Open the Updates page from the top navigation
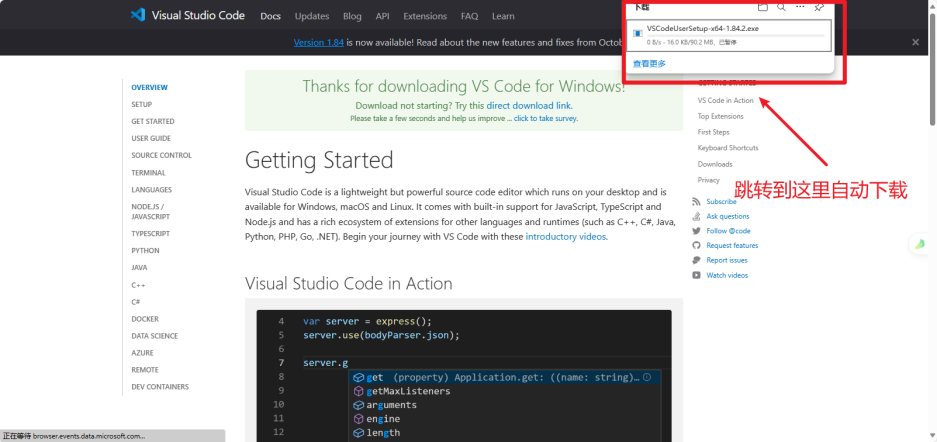 pyautogui.click(x=312, y=16)
